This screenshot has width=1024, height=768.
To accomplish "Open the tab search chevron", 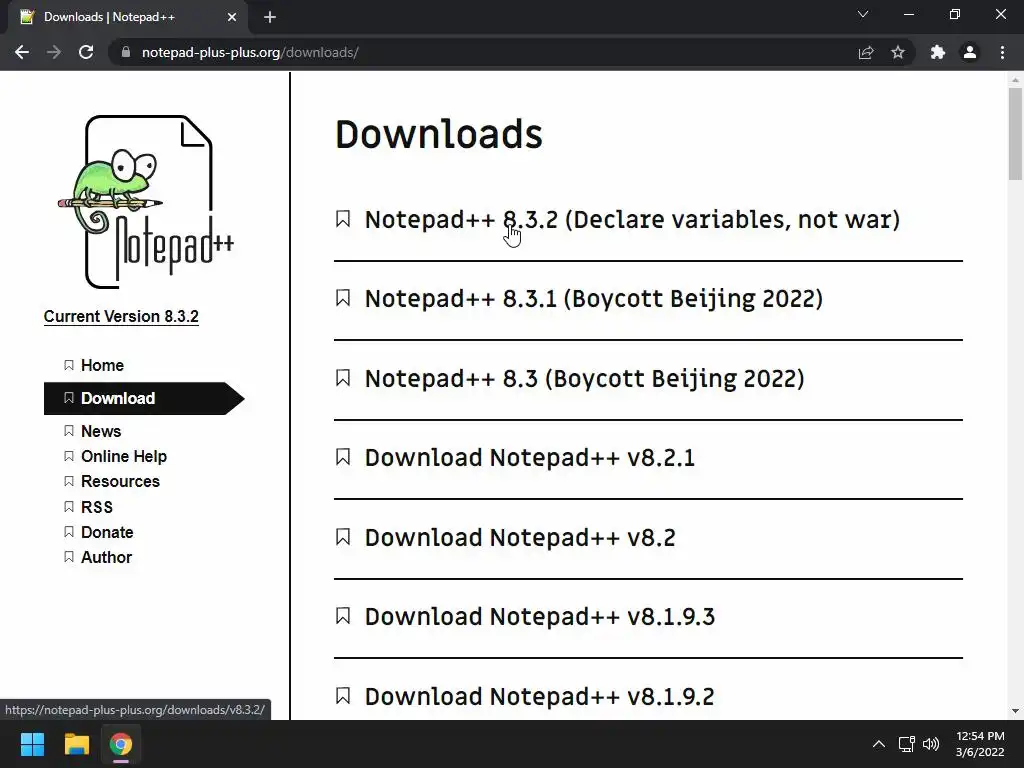I will [x=863, y=14].
